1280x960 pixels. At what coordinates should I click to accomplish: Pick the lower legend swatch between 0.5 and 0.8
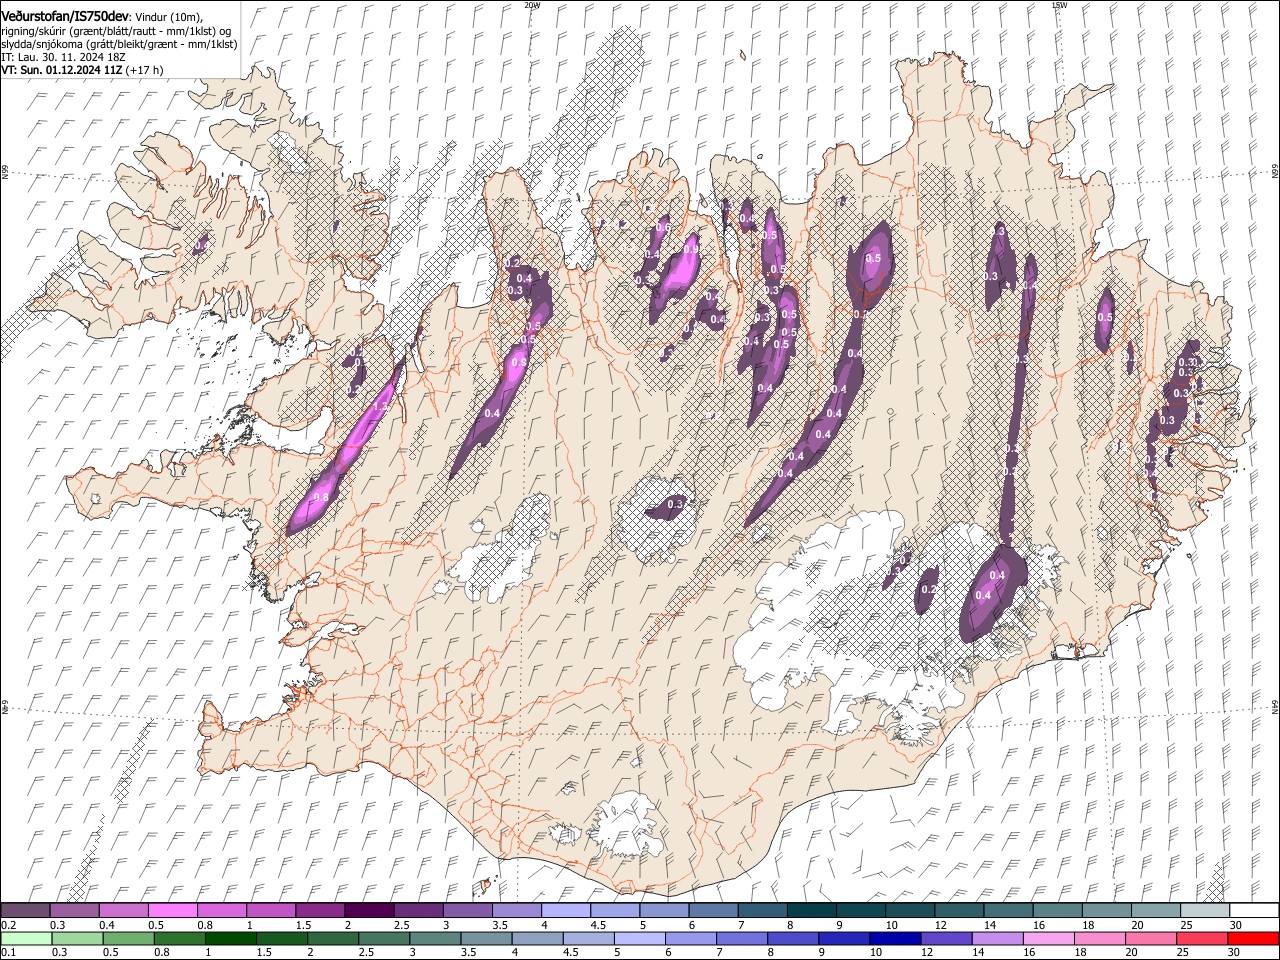tap(127, 939)
